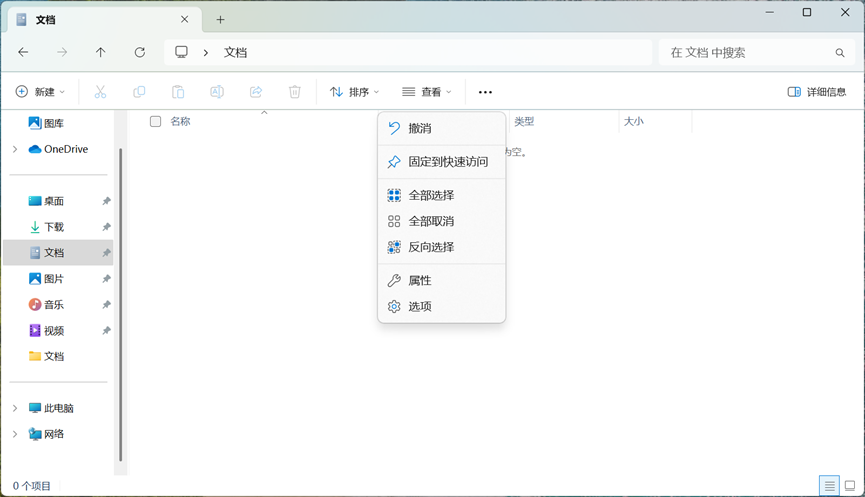Click the 在 文档 中搜索 search field
This screenshot has height=497, width=865.
coord(745,53)
